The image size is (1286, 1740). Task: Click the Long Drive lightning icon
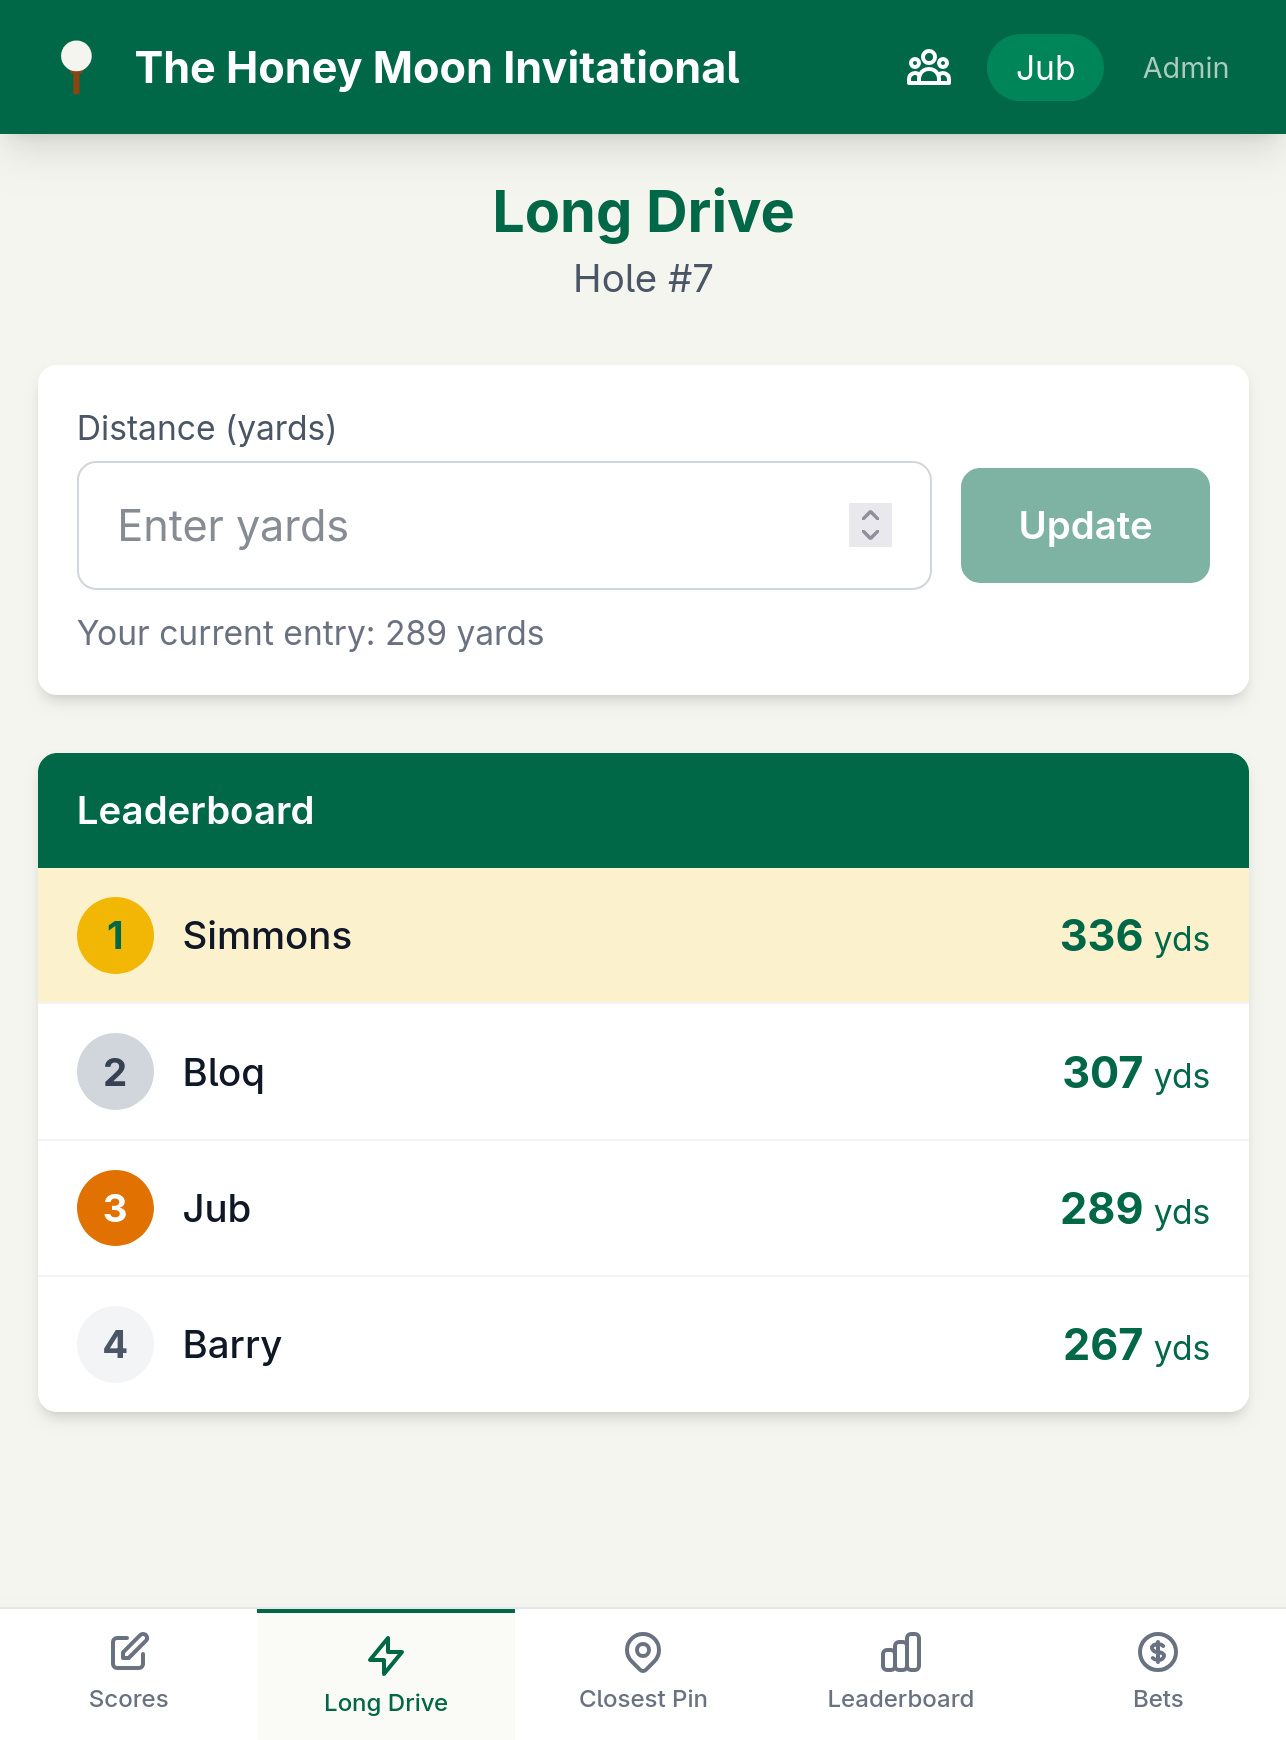click(x=386, y=1655)
